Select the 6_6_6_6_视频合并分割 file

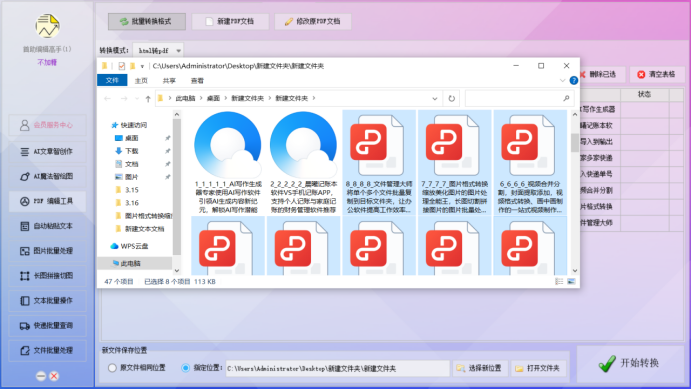pyautogui.click(x=530, y=162)
